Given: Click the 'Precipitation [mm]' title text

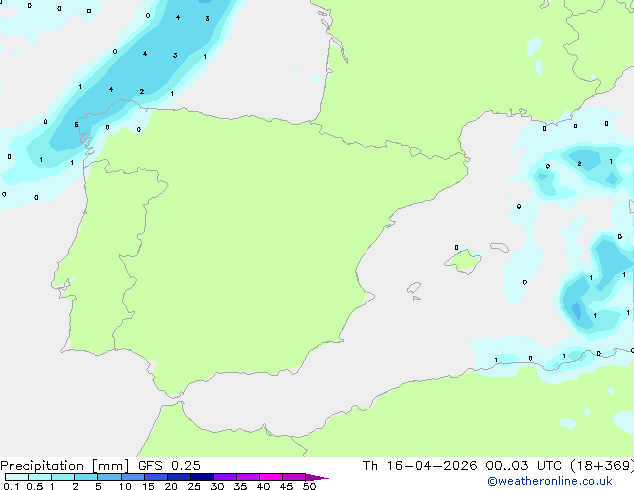Looking at the screenshot, I should [64, 466].
